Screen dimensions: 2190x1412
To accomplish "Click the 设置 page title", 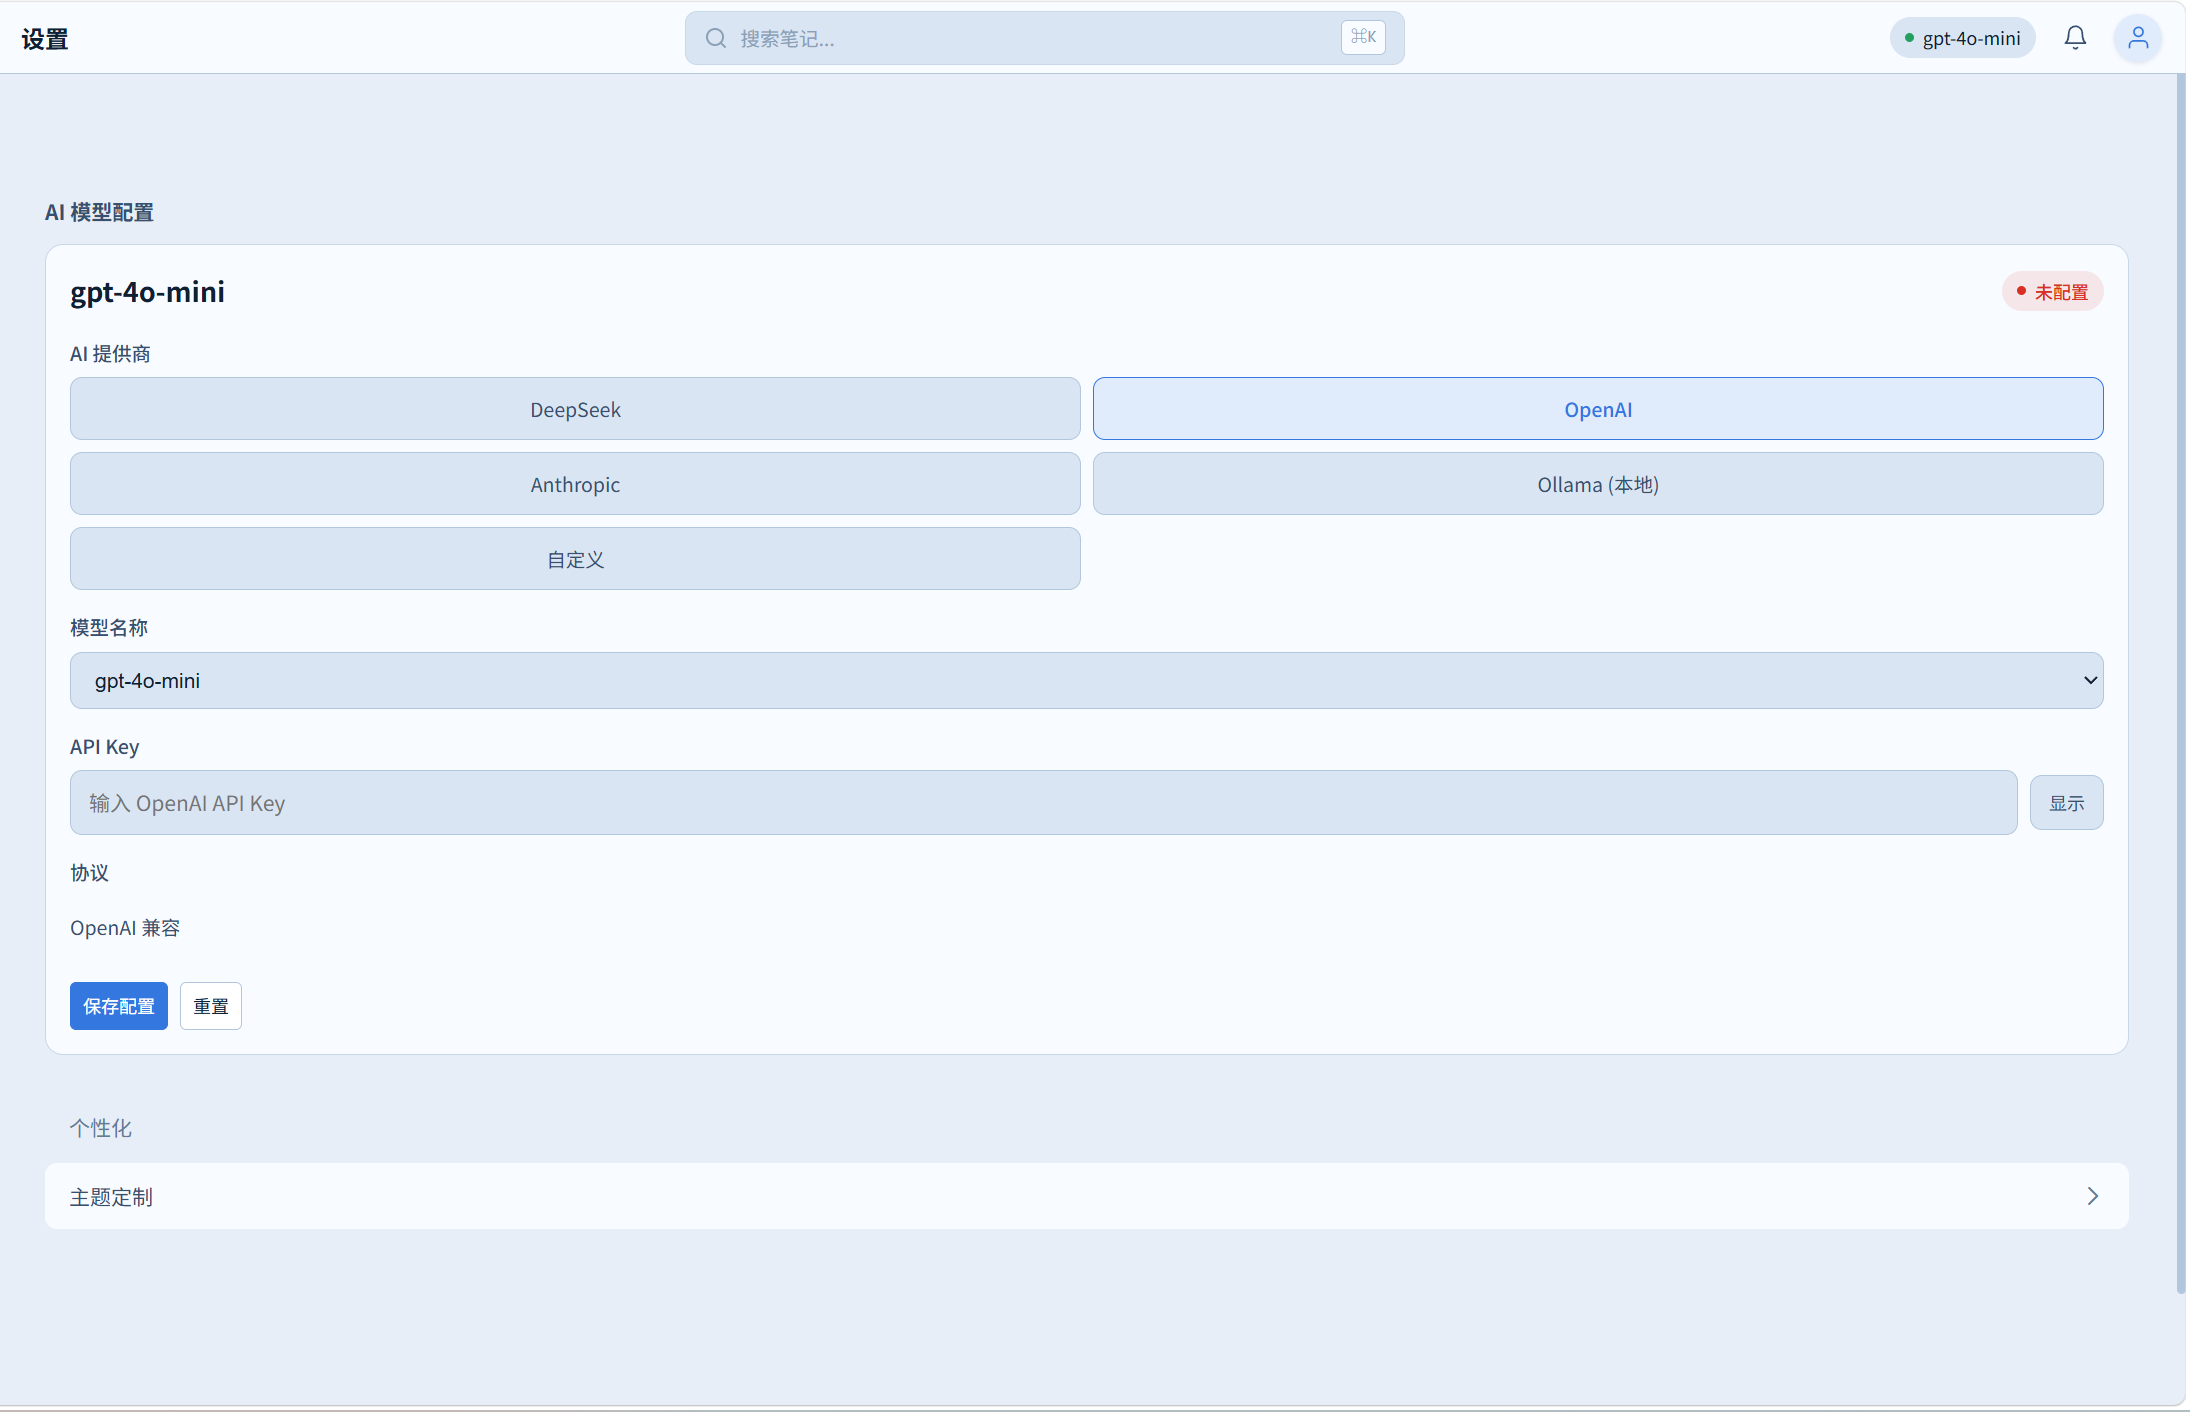I will coord(45,39).
